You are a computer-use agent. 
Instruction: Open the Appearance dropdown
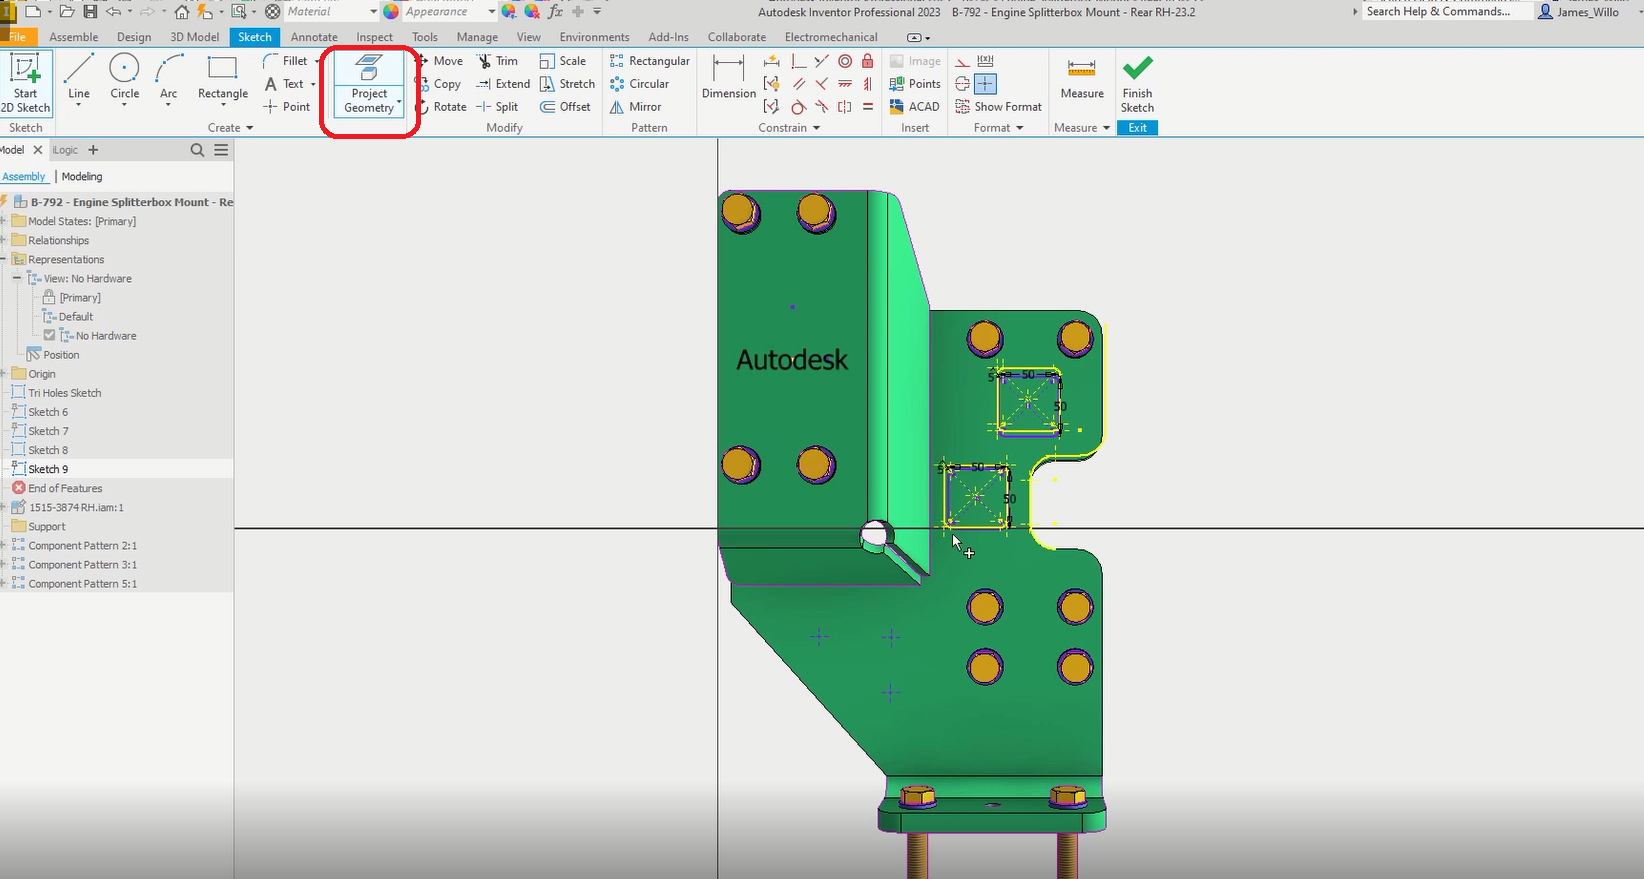[450, 12]
